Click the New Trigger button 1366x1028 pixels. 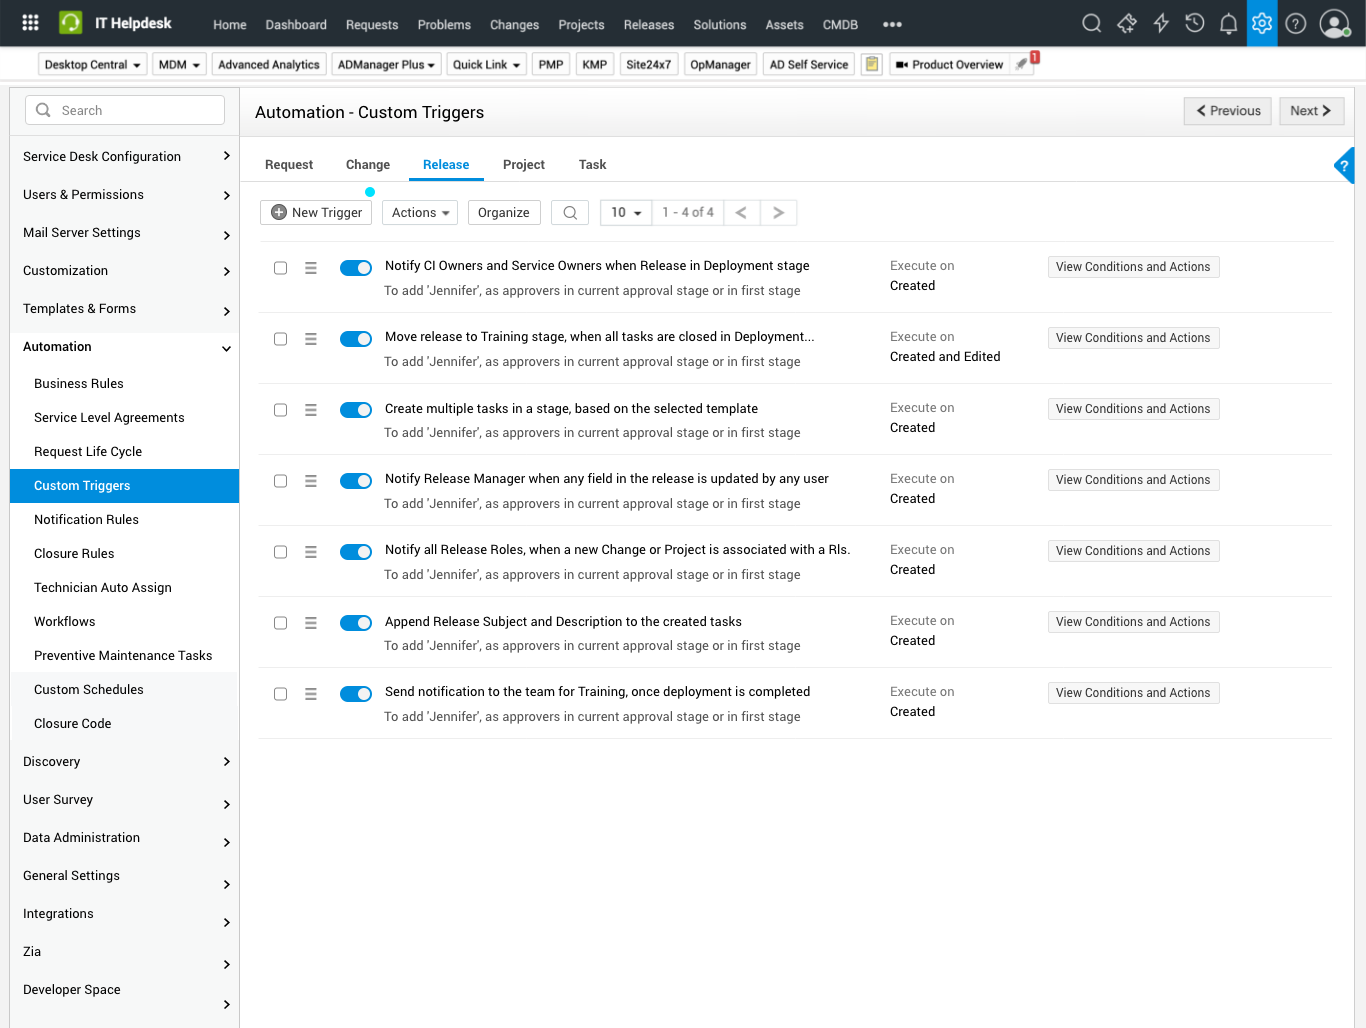[x=315, y=212]
